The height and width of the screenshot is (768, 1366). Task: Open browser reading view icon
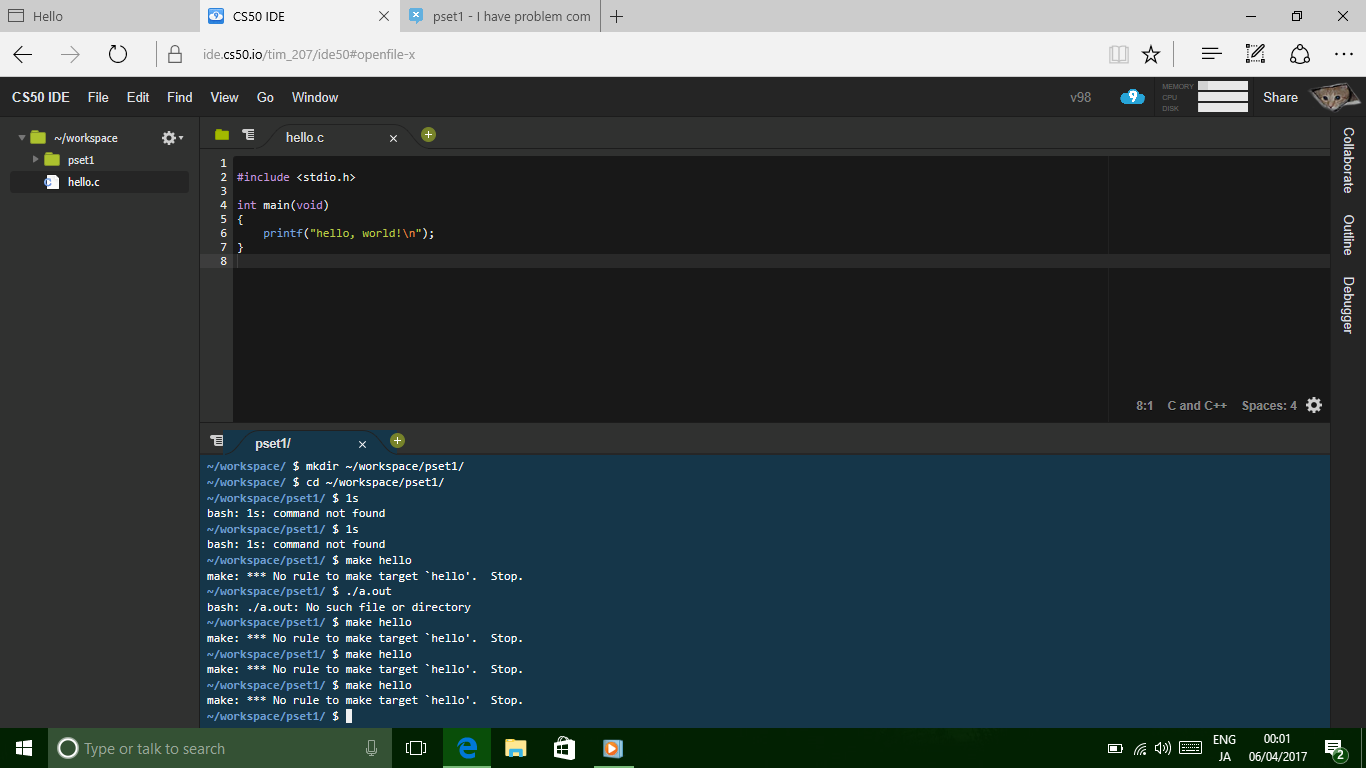(1118, 54)
